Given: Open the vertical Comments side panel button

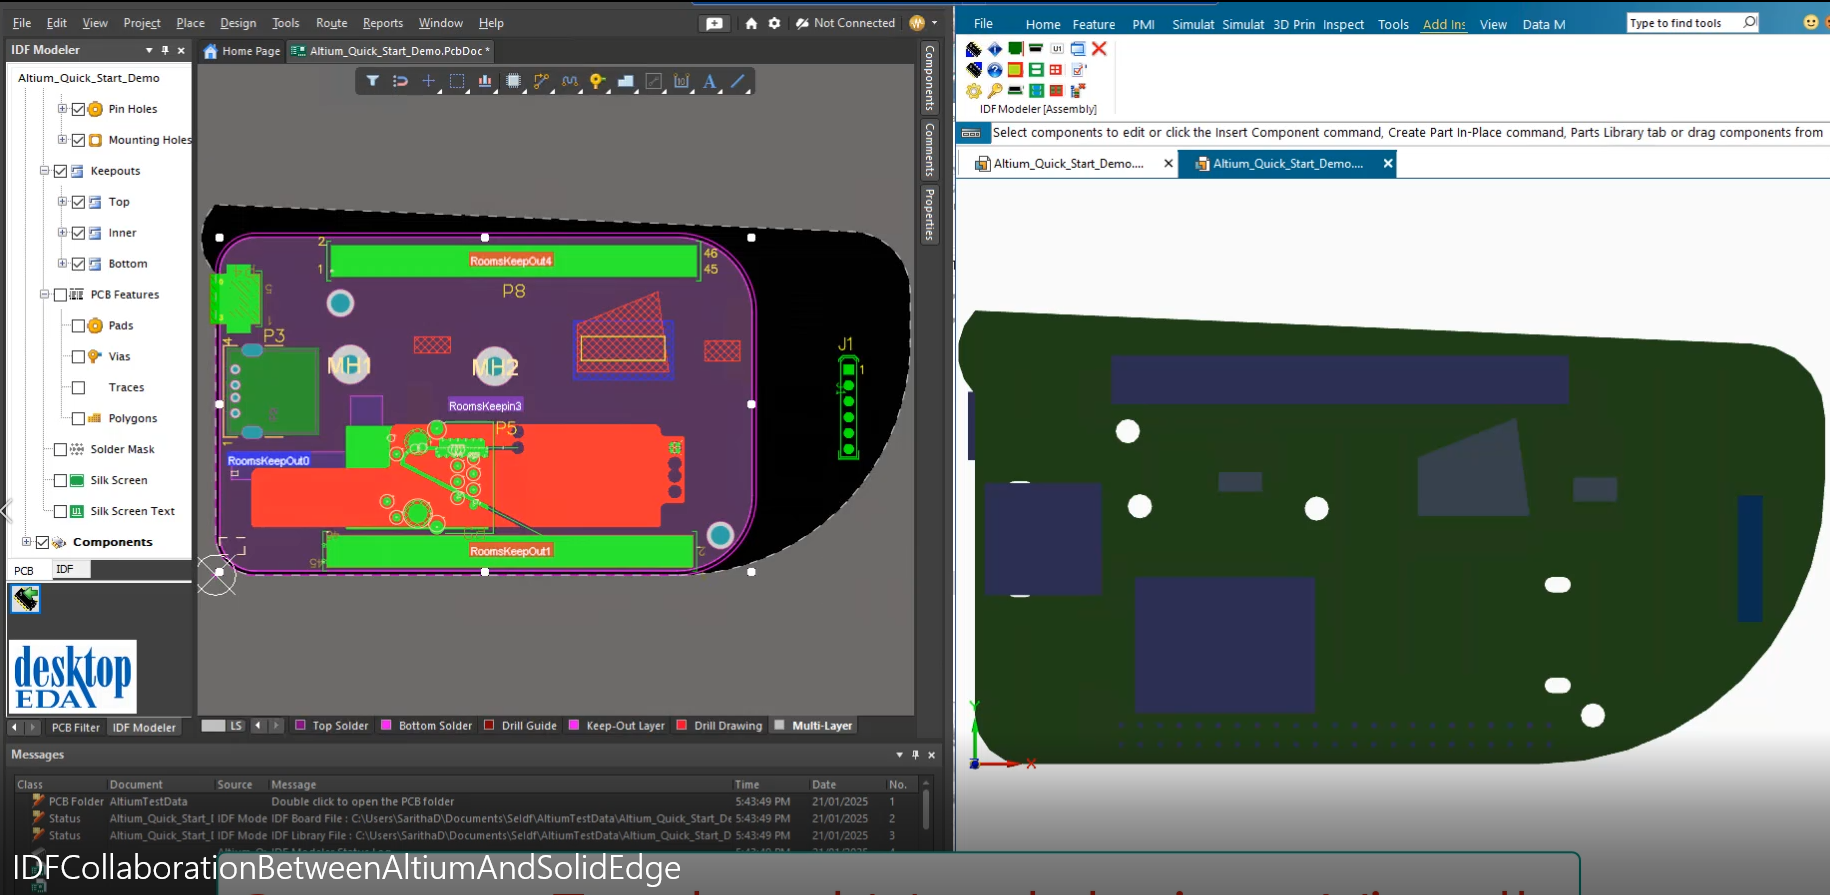Looking at the screenshot, I should tap(929, 150).
